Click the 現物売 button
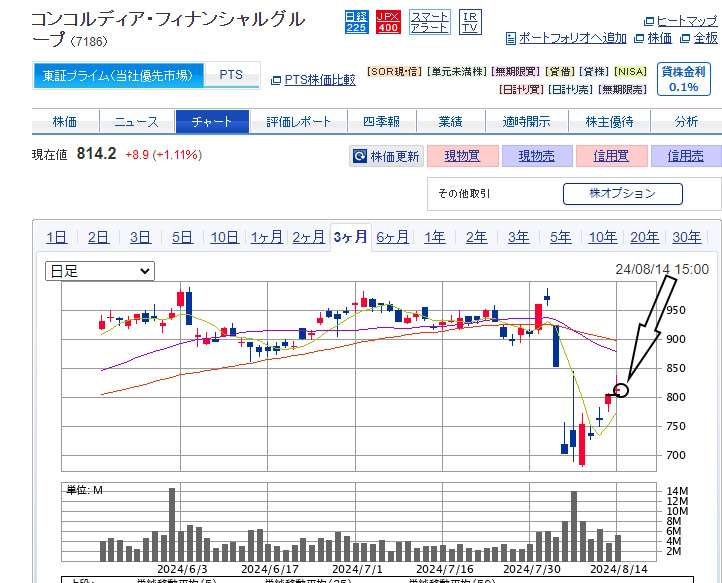Viewport: 722px width, 583px height. [537, 156]
